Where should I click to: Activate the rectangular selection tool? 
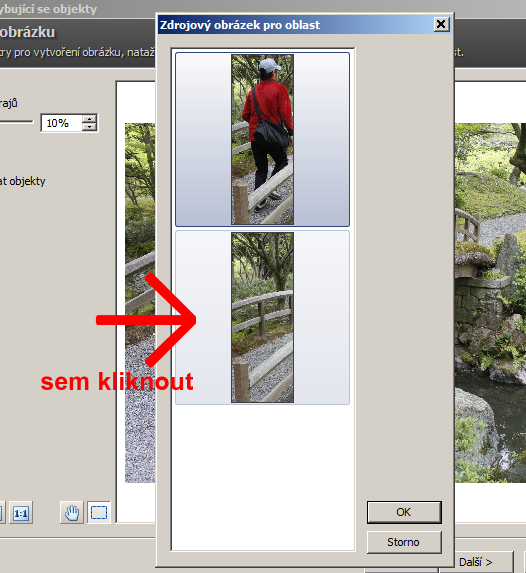(x=99, y=512)
